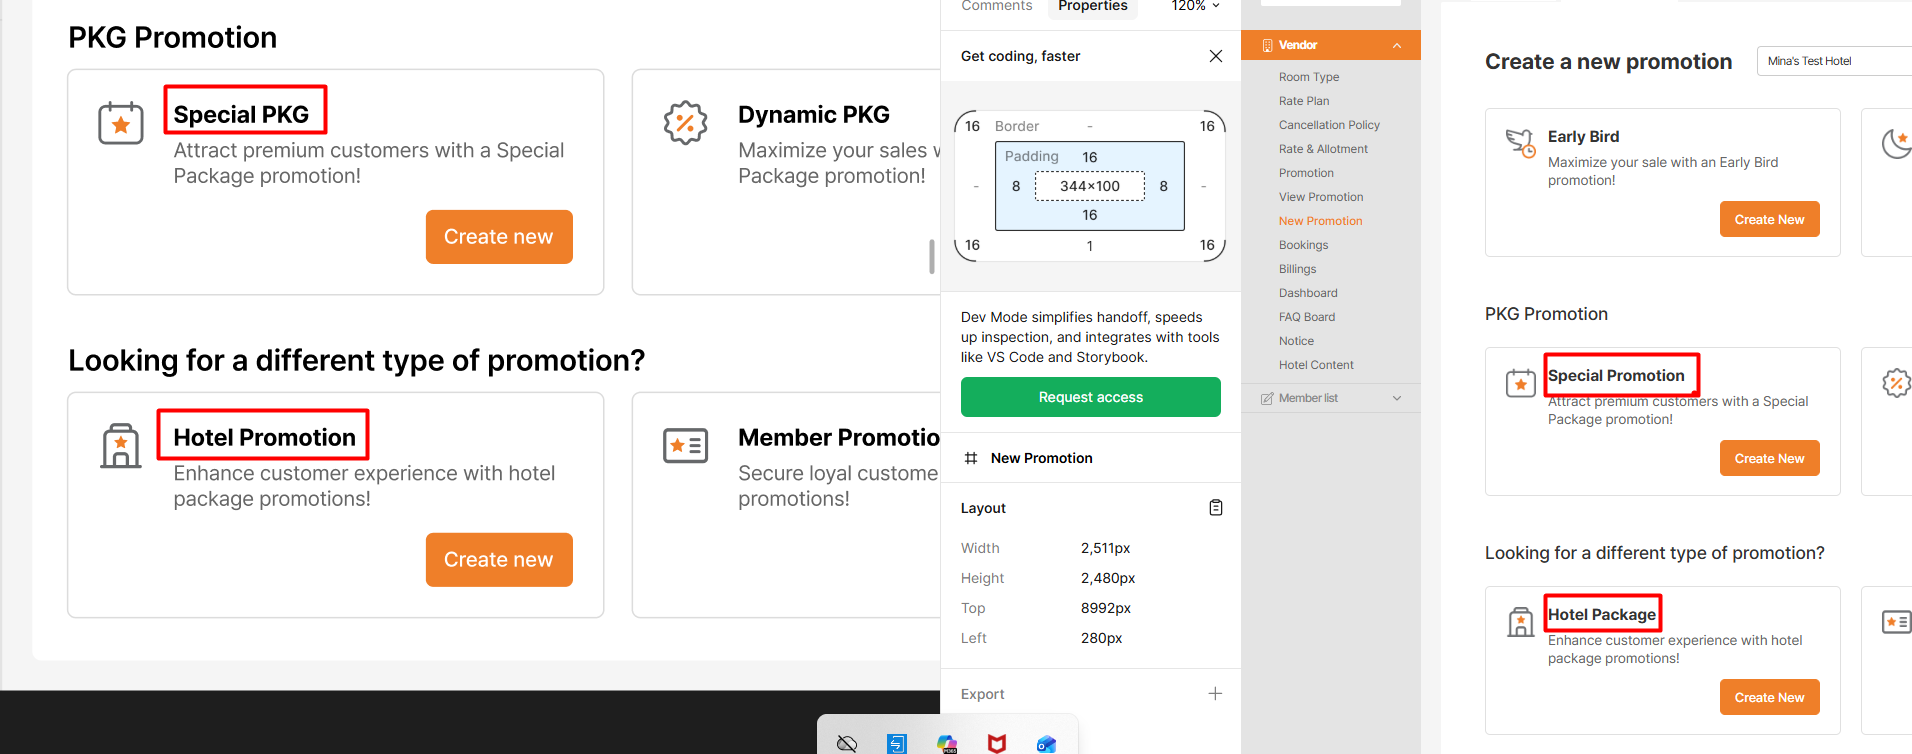Screen dimensions: 1912x754
Task: Expand the Member list sidebar section
Action: click(x=1397, y=398)
